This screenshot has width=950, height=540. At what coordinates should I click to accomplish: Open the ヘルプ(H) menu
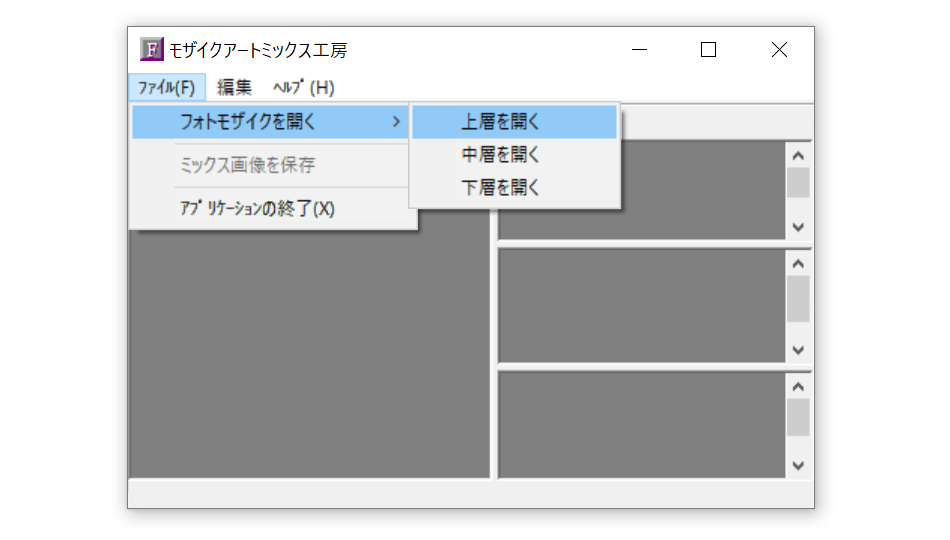coord(304,87)
